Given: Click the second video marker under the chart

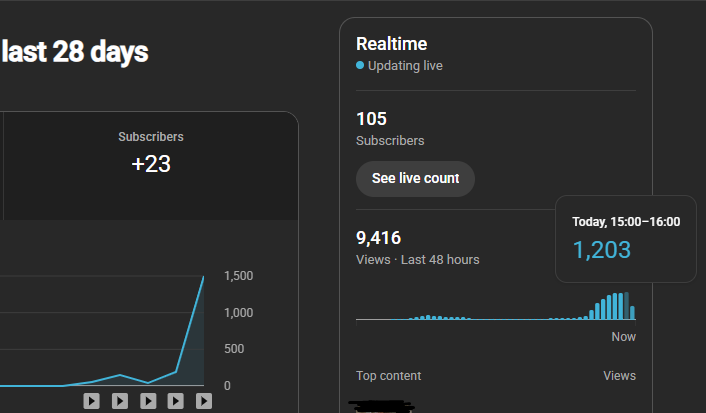Looking at the screenshot, I should pos(120,401).
